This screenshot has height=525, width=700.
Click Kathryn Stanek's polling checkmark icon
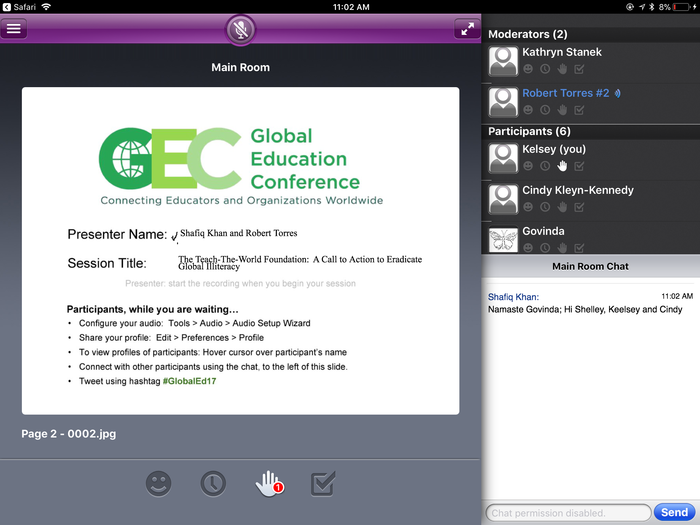coord(579,69)
